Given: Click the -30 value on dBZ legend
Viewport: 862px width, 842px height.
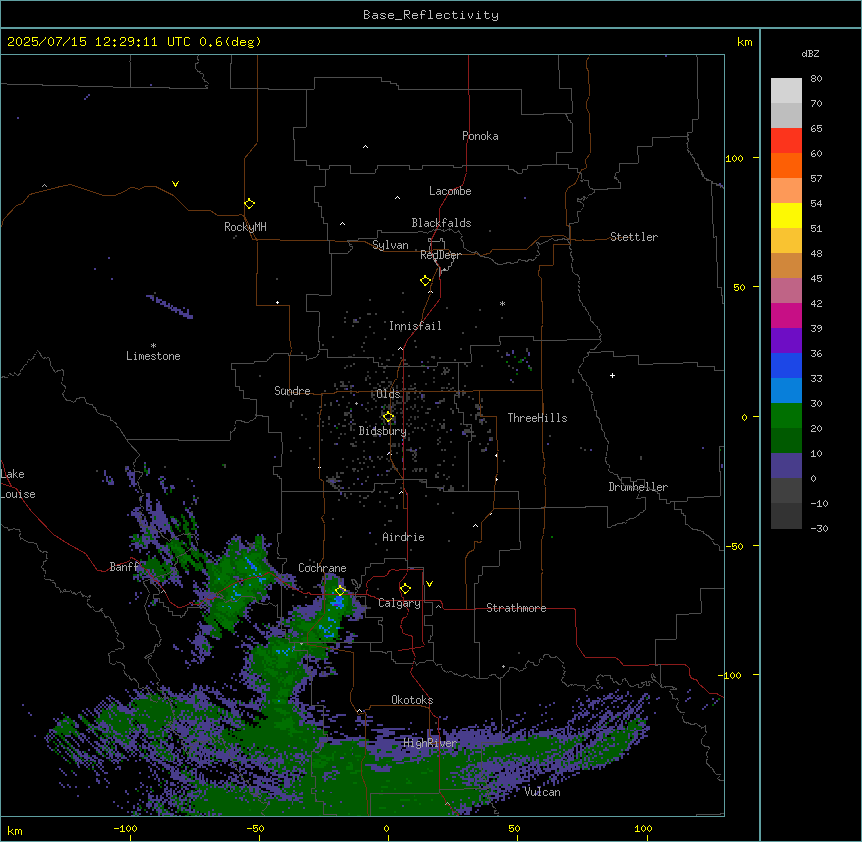Looking at the screenshot, I should [819, 529].
